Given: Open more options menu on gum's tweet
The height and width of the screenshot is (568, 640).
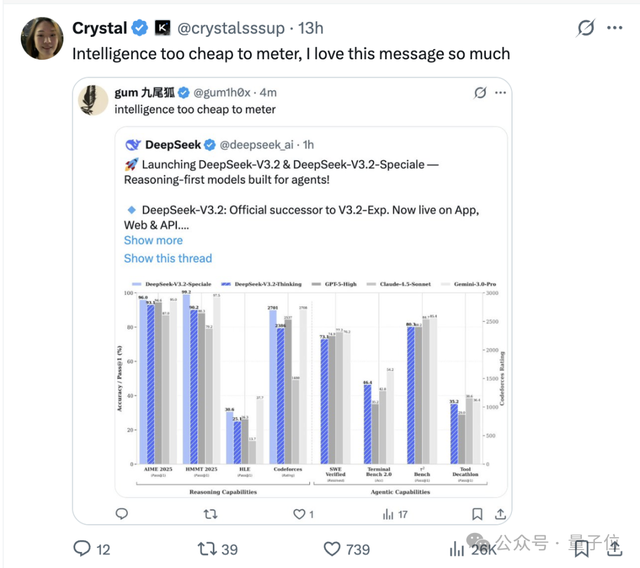Looking at the screenshot, I should tap(500, 93).
